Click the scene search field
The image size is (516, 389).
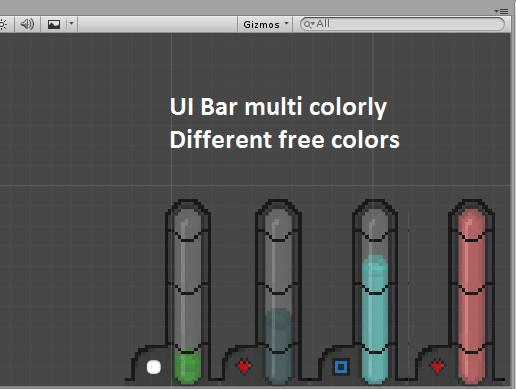402,24
